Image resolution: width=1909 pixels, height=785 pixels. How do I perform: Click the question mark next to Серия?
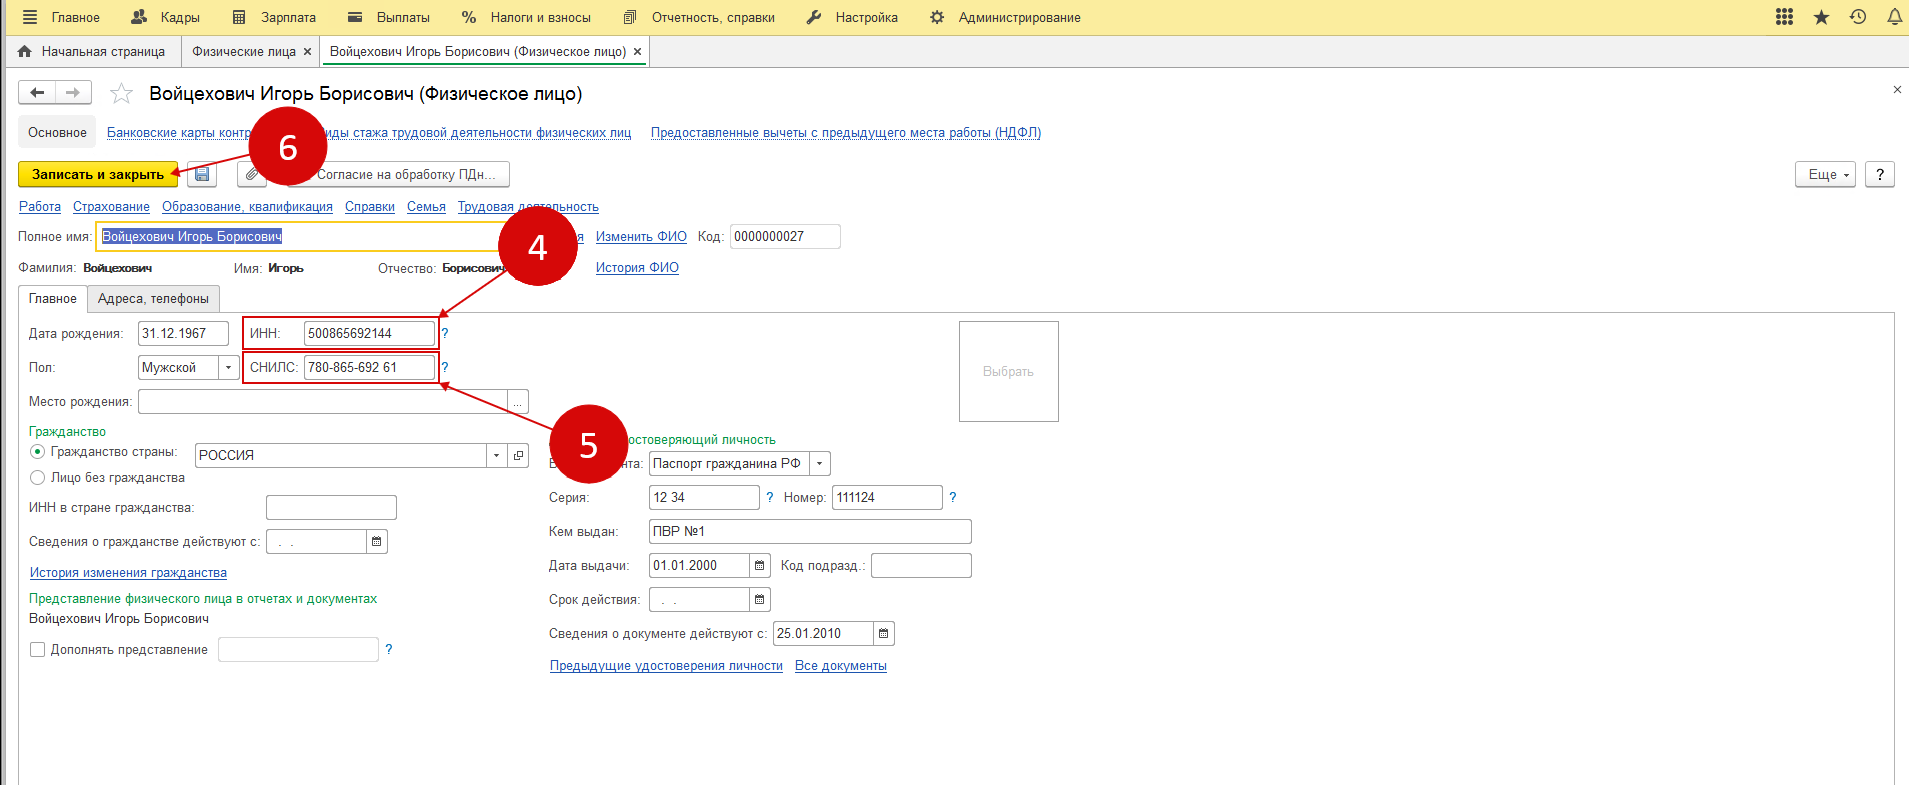coord(769,497)
